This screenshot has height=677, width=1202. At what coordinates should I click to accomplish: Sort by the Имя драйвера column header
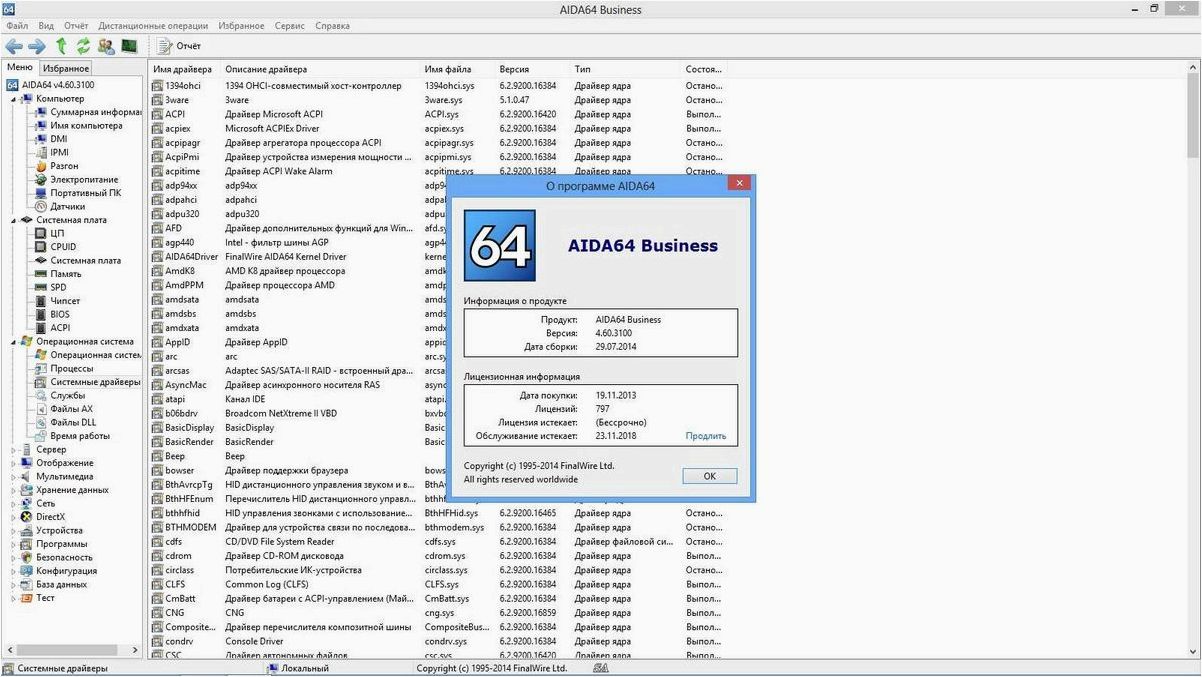pos(184,69)
